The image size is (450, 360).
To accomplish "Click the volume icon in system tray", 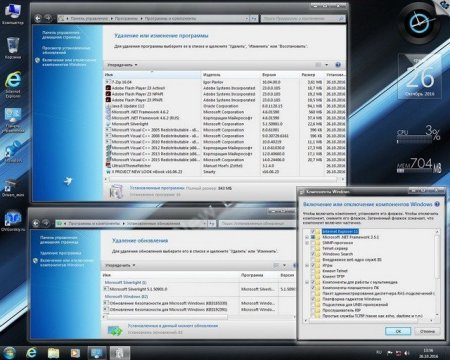I will click(x=407, y=353).
